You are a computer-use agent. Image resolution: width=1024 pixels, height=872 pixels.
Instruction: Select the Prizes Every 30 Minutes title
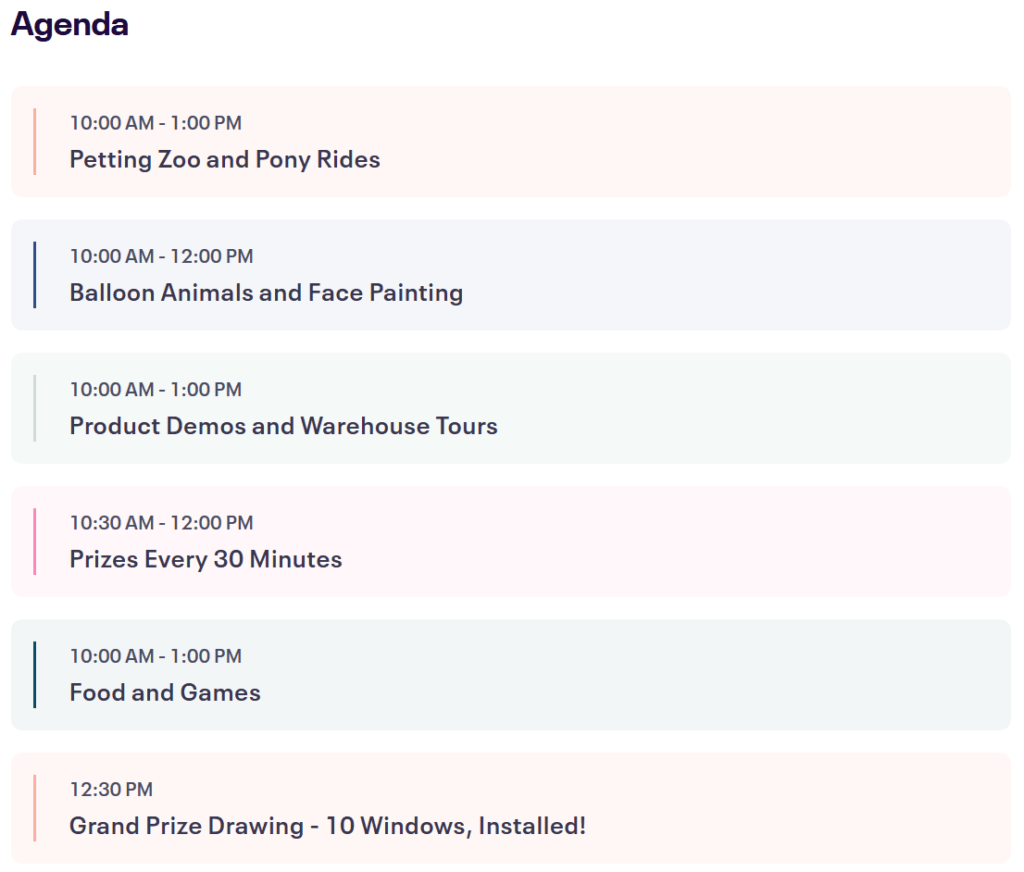pyautogui.click(x=206, y=559)
